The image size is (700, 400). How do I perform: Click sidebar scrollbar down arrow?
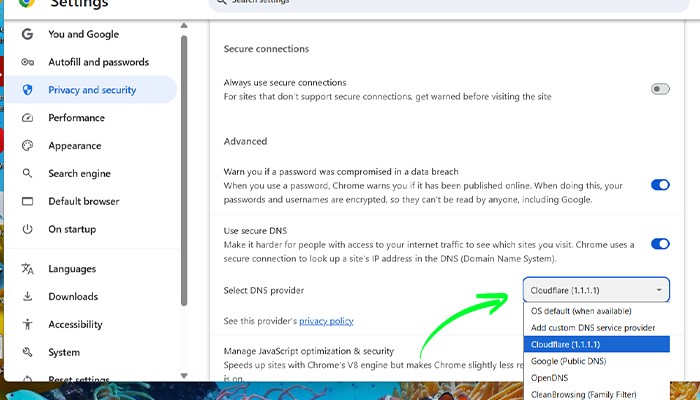(184, 375)
